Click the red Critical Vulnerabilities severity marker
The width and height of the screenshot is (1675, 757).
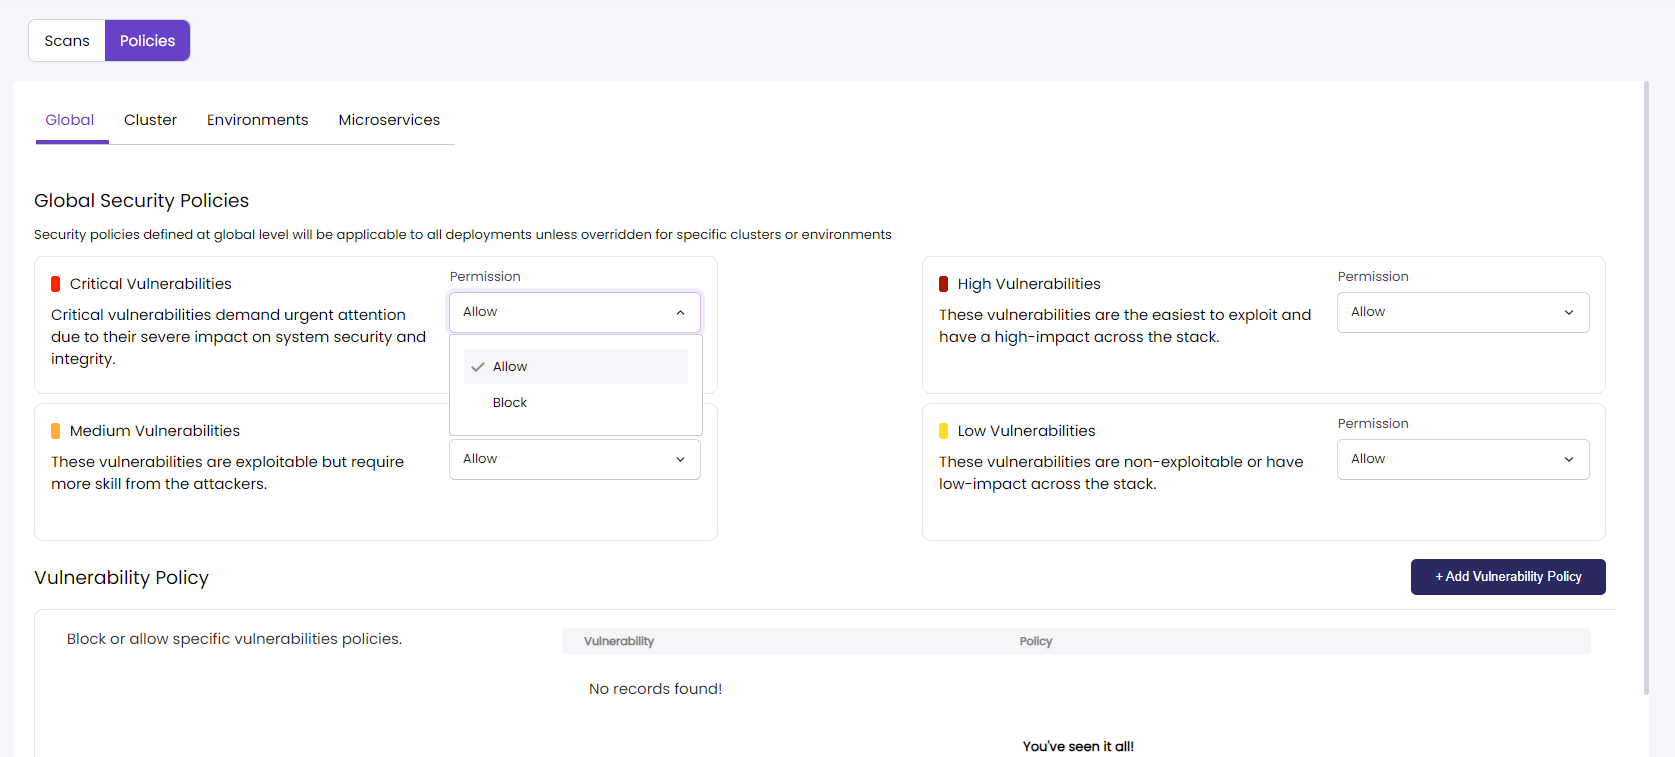(56, 284)
